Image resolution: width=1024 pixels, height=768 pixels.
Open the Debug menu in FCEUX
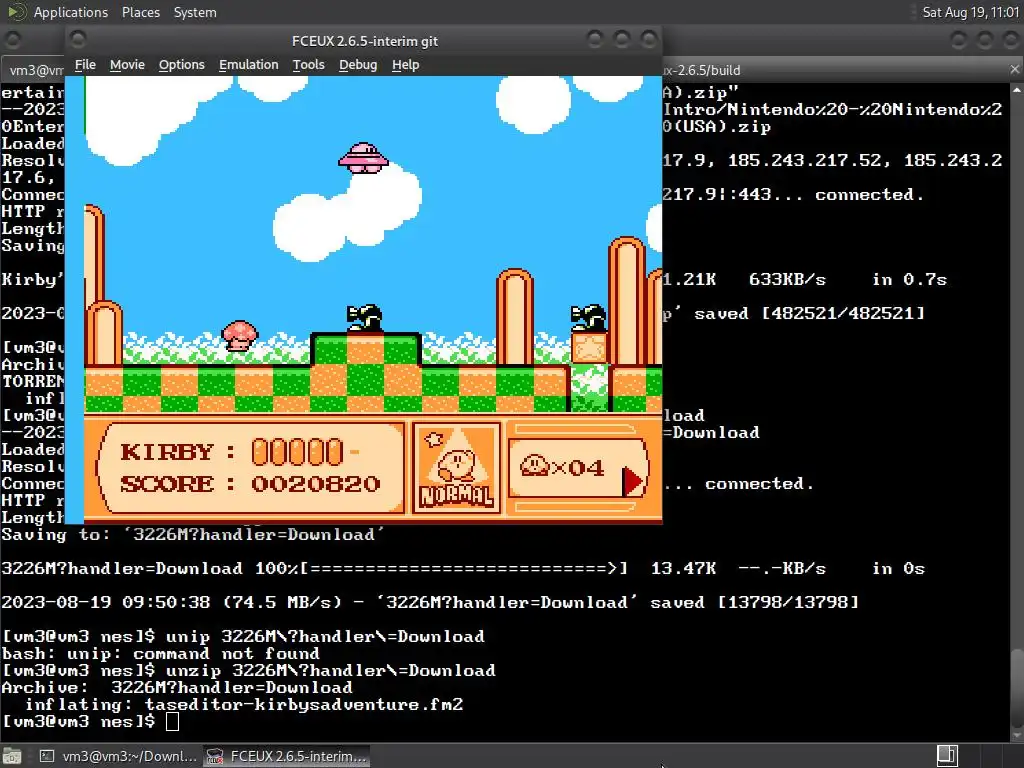tap(358, 65)
